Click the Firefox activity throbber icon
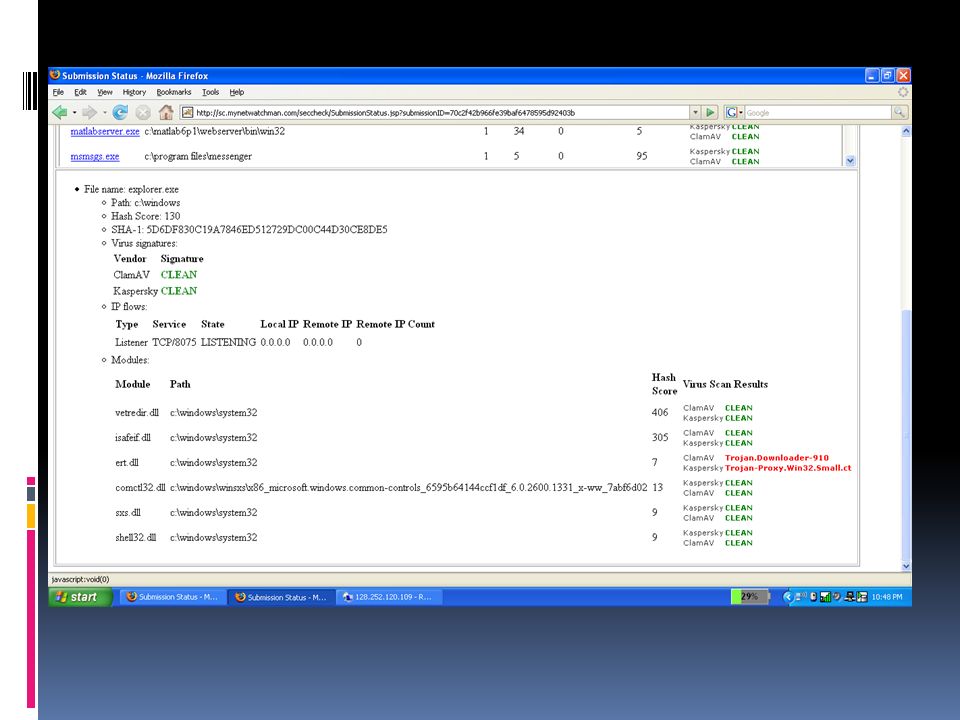The width and height of the screenshot is (960, 720). (x=902, y=92)
